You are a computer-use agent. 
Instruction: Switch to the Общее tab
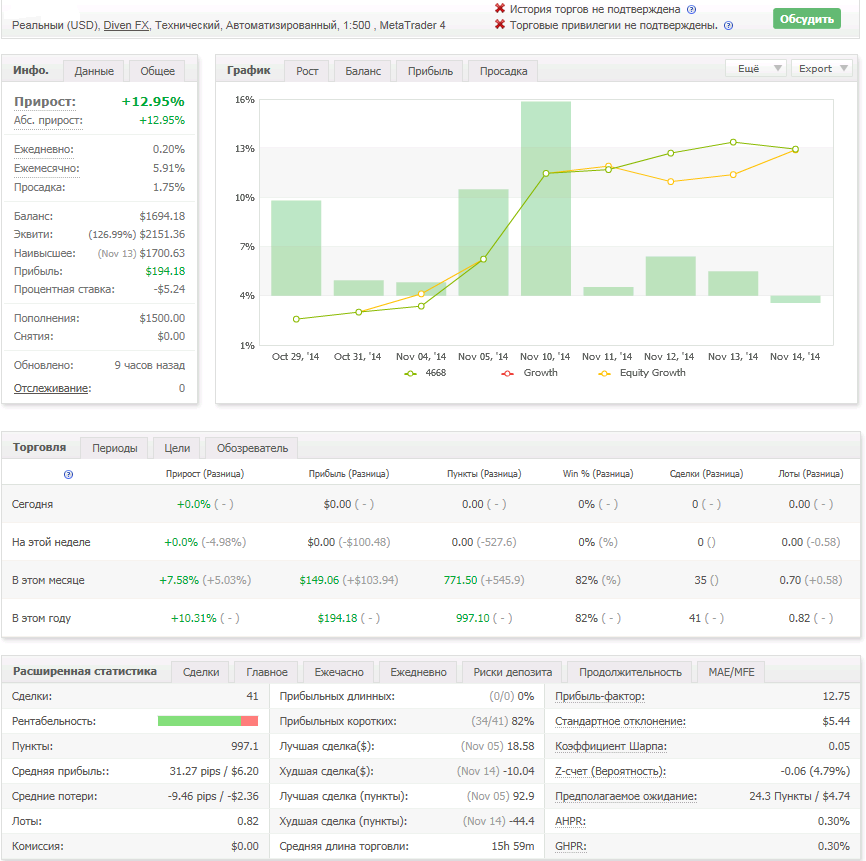(x=157, y=71)
